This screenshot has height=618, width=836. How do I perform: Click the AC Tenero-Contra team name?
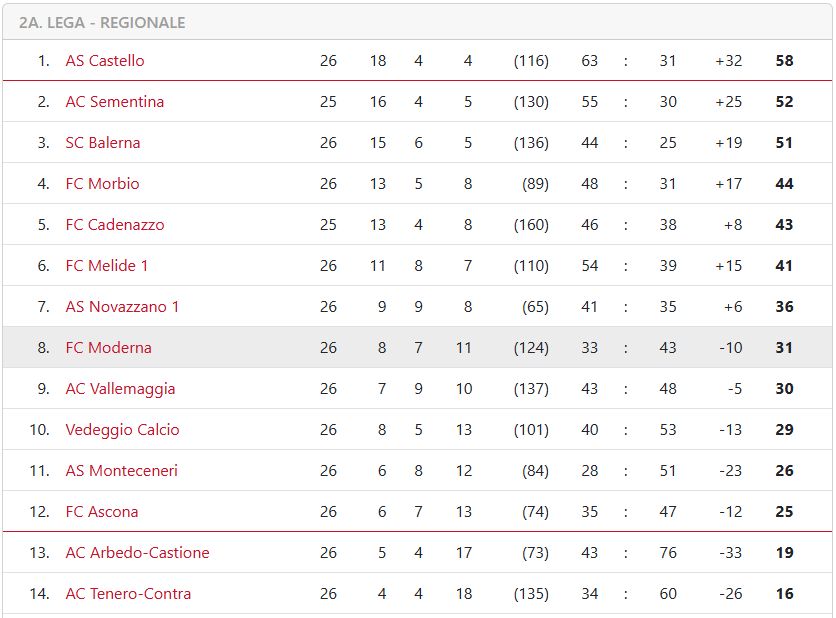(x=128, y=594)
